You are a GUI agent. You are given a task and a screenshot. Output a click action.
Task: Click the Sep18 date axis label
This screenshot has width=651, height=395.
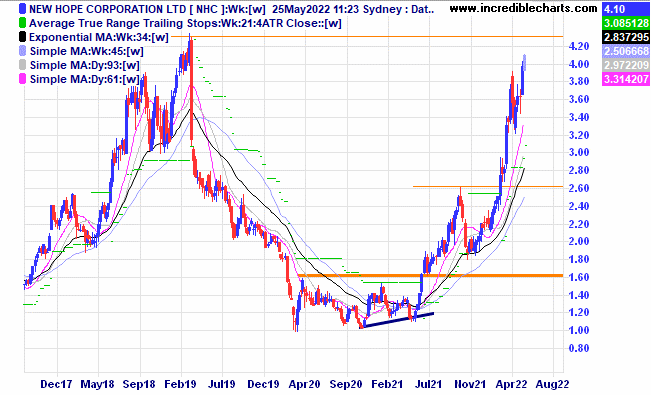coord(139,384)
